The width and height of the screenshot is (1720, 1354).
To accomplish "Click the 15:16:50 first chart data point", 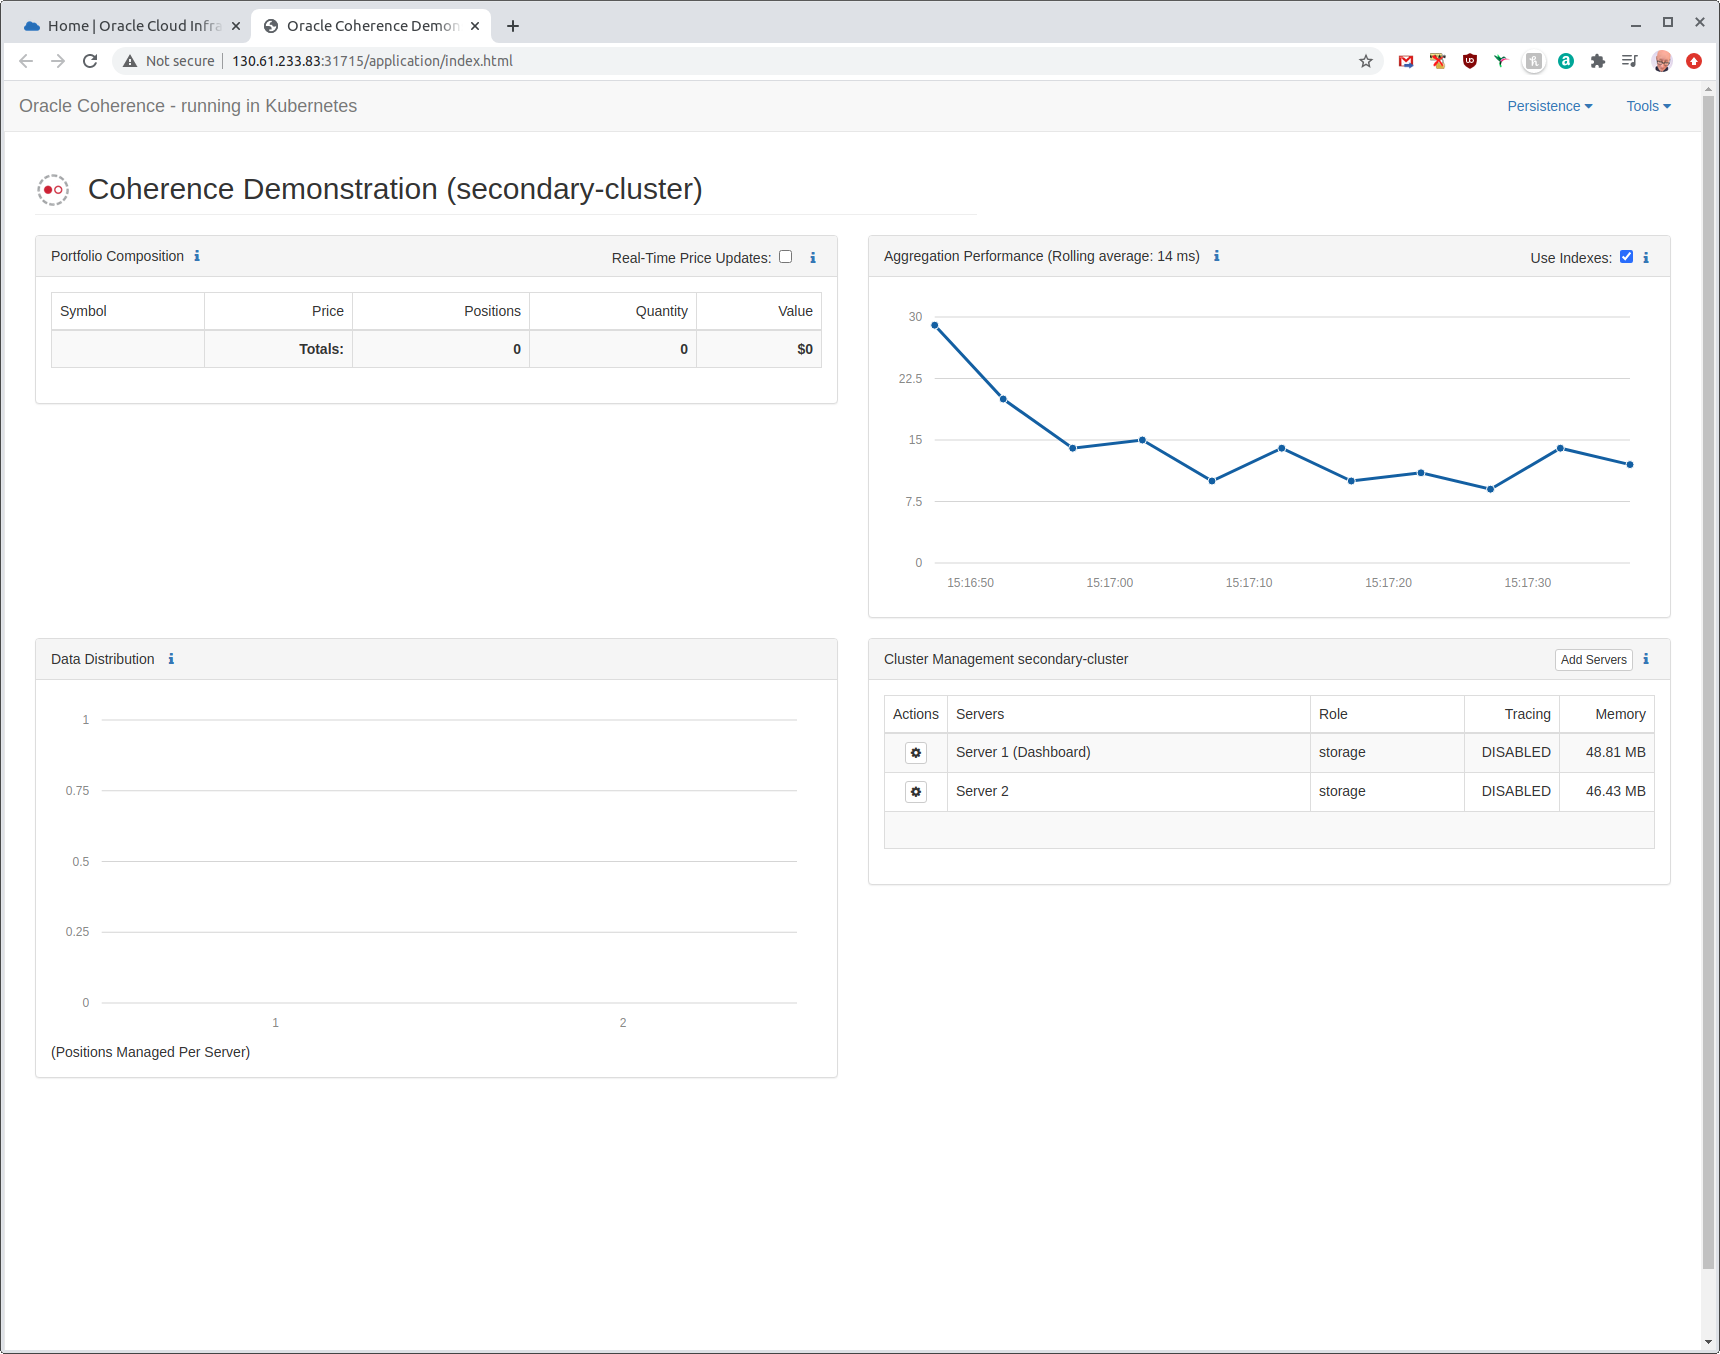I will click(935, 325).
